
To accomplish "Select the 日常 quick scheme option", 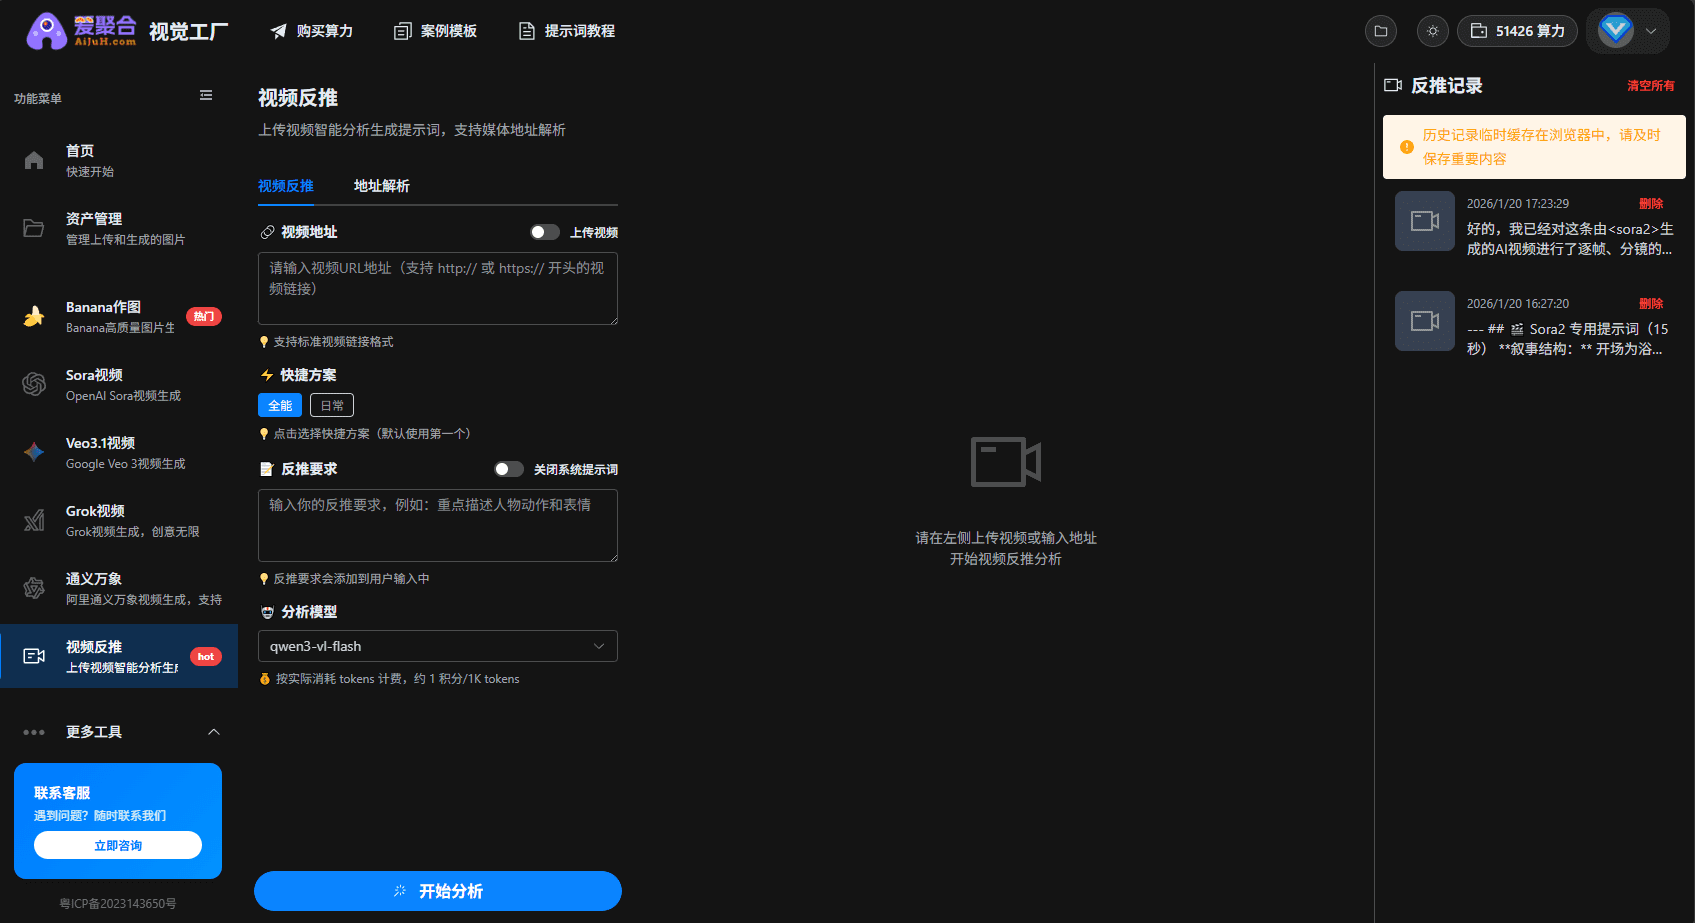I will [x=331, y=404].
